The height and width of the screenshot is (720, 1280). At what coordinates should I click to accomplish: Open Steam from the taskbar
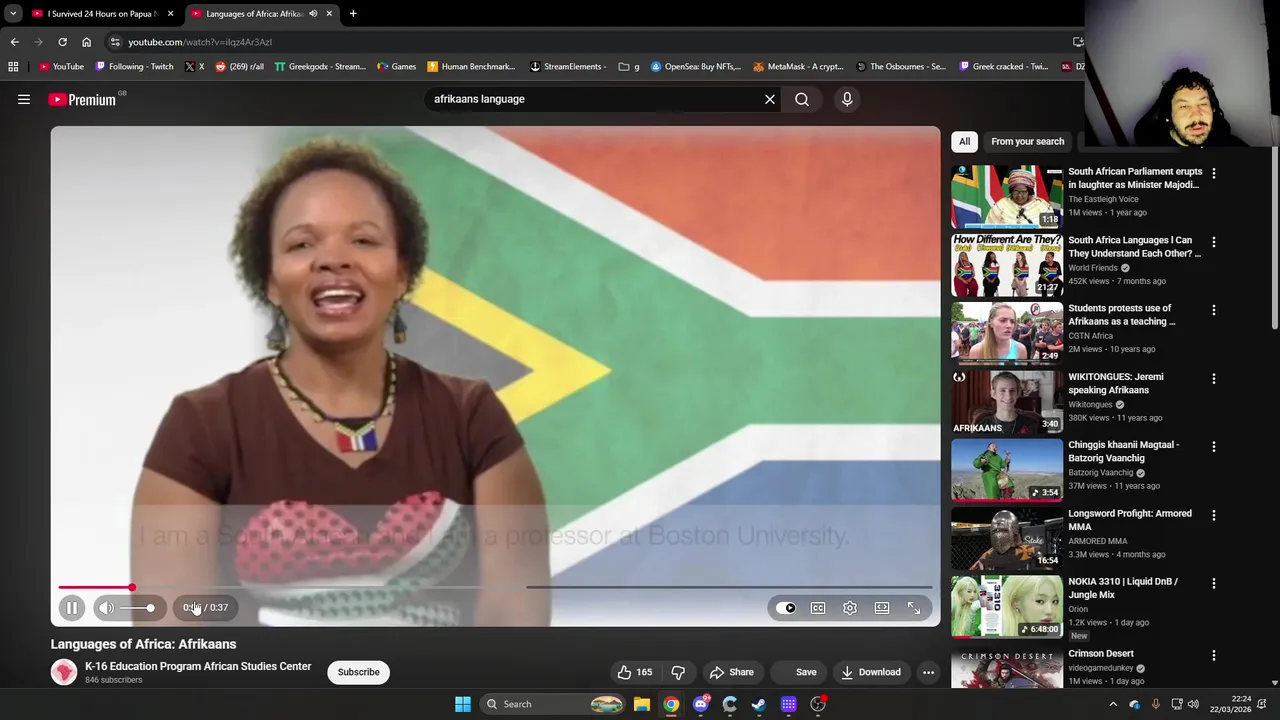[x=759, y=704]
